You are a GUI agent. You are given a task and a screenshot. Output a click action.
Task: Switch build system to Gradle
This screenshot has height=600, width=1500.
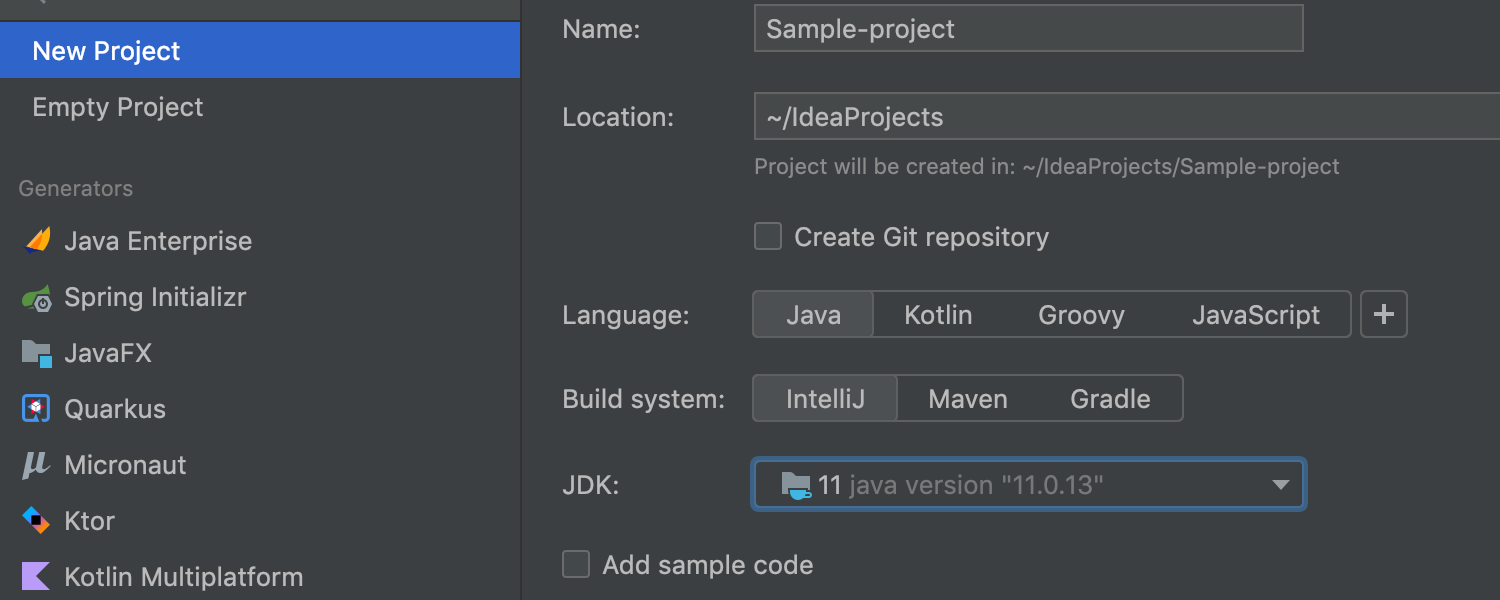[1110, 399]
